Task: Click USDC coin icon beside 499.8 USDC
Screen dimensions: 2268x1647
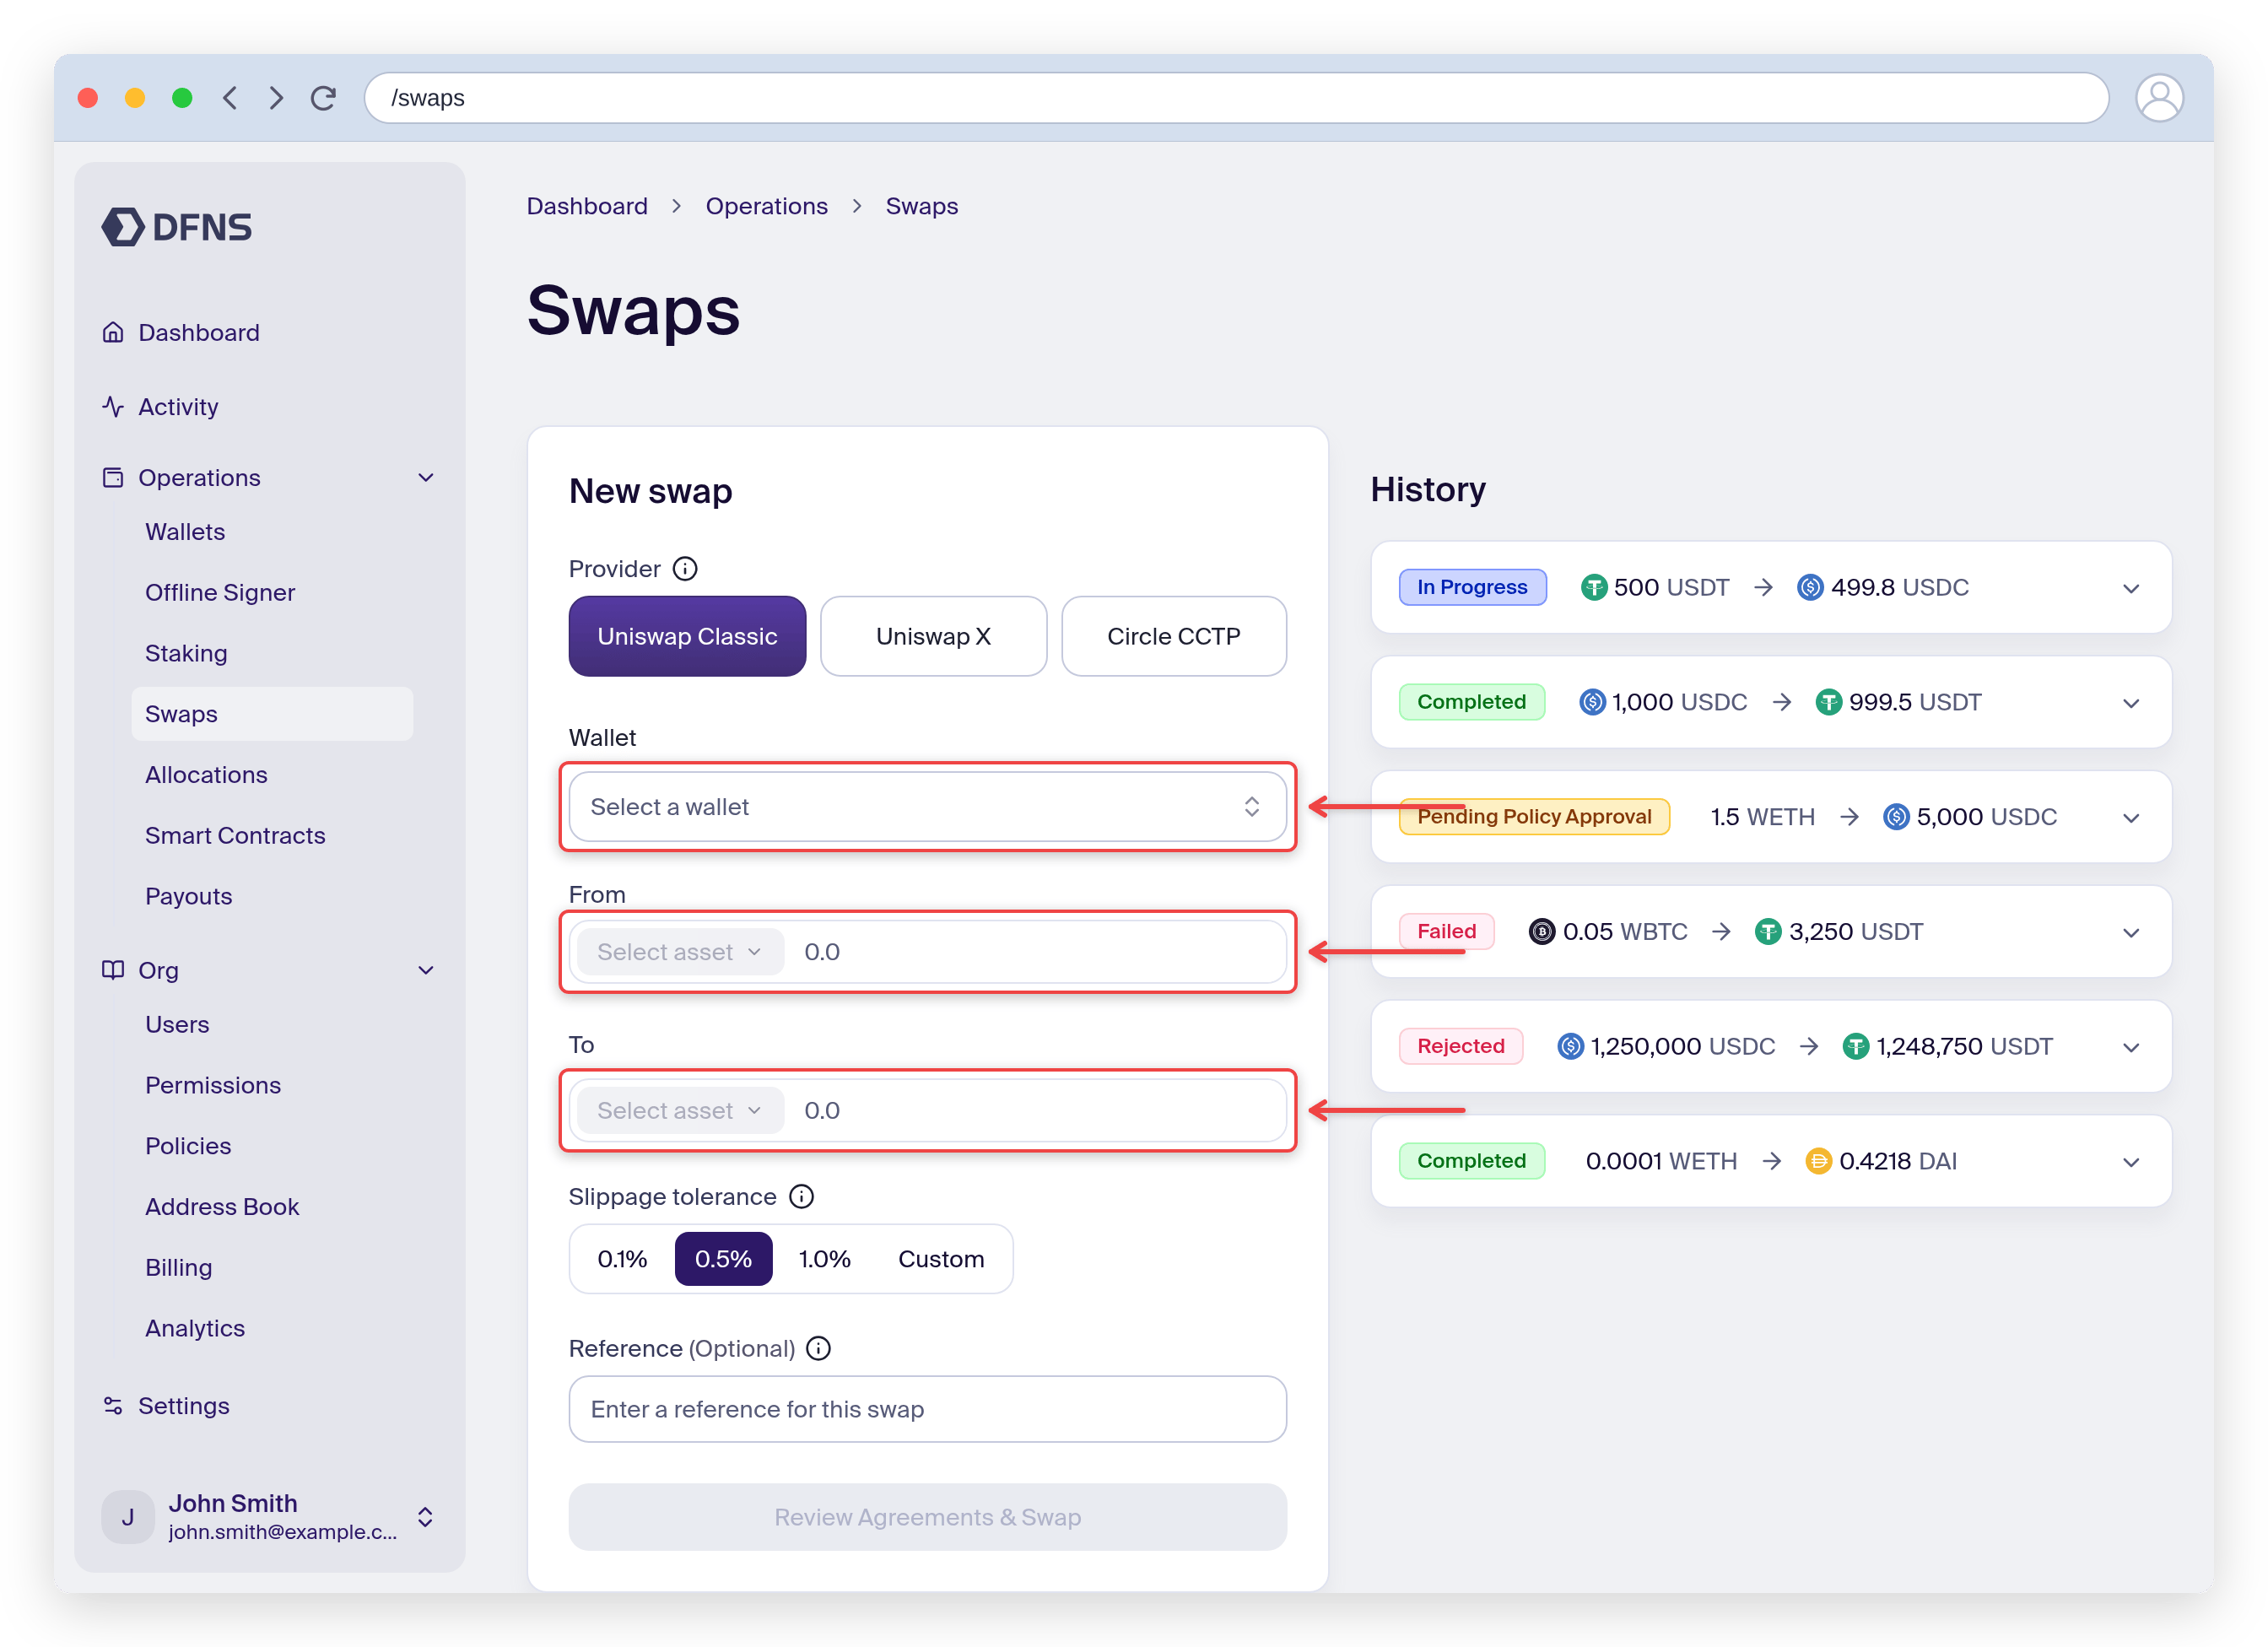Action: coord(1810,588)
